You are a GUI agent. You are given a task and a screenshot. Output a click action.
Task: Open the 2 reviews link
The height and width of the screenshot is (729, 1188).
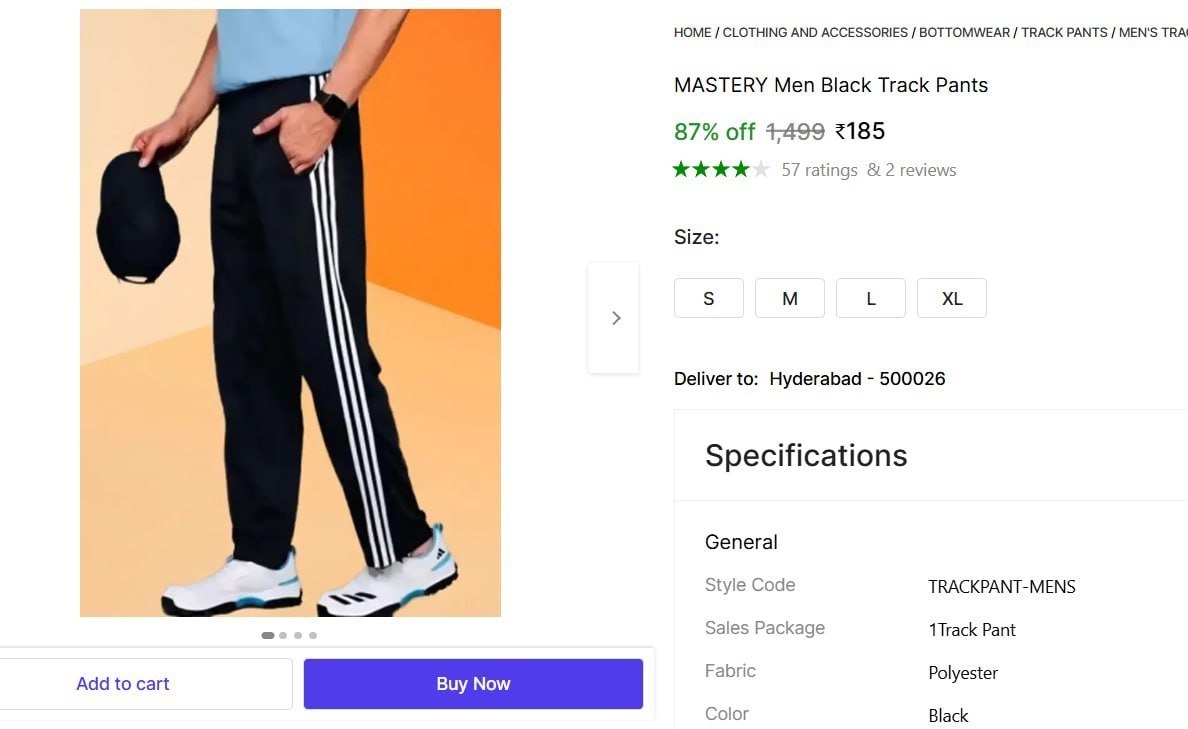911,169
